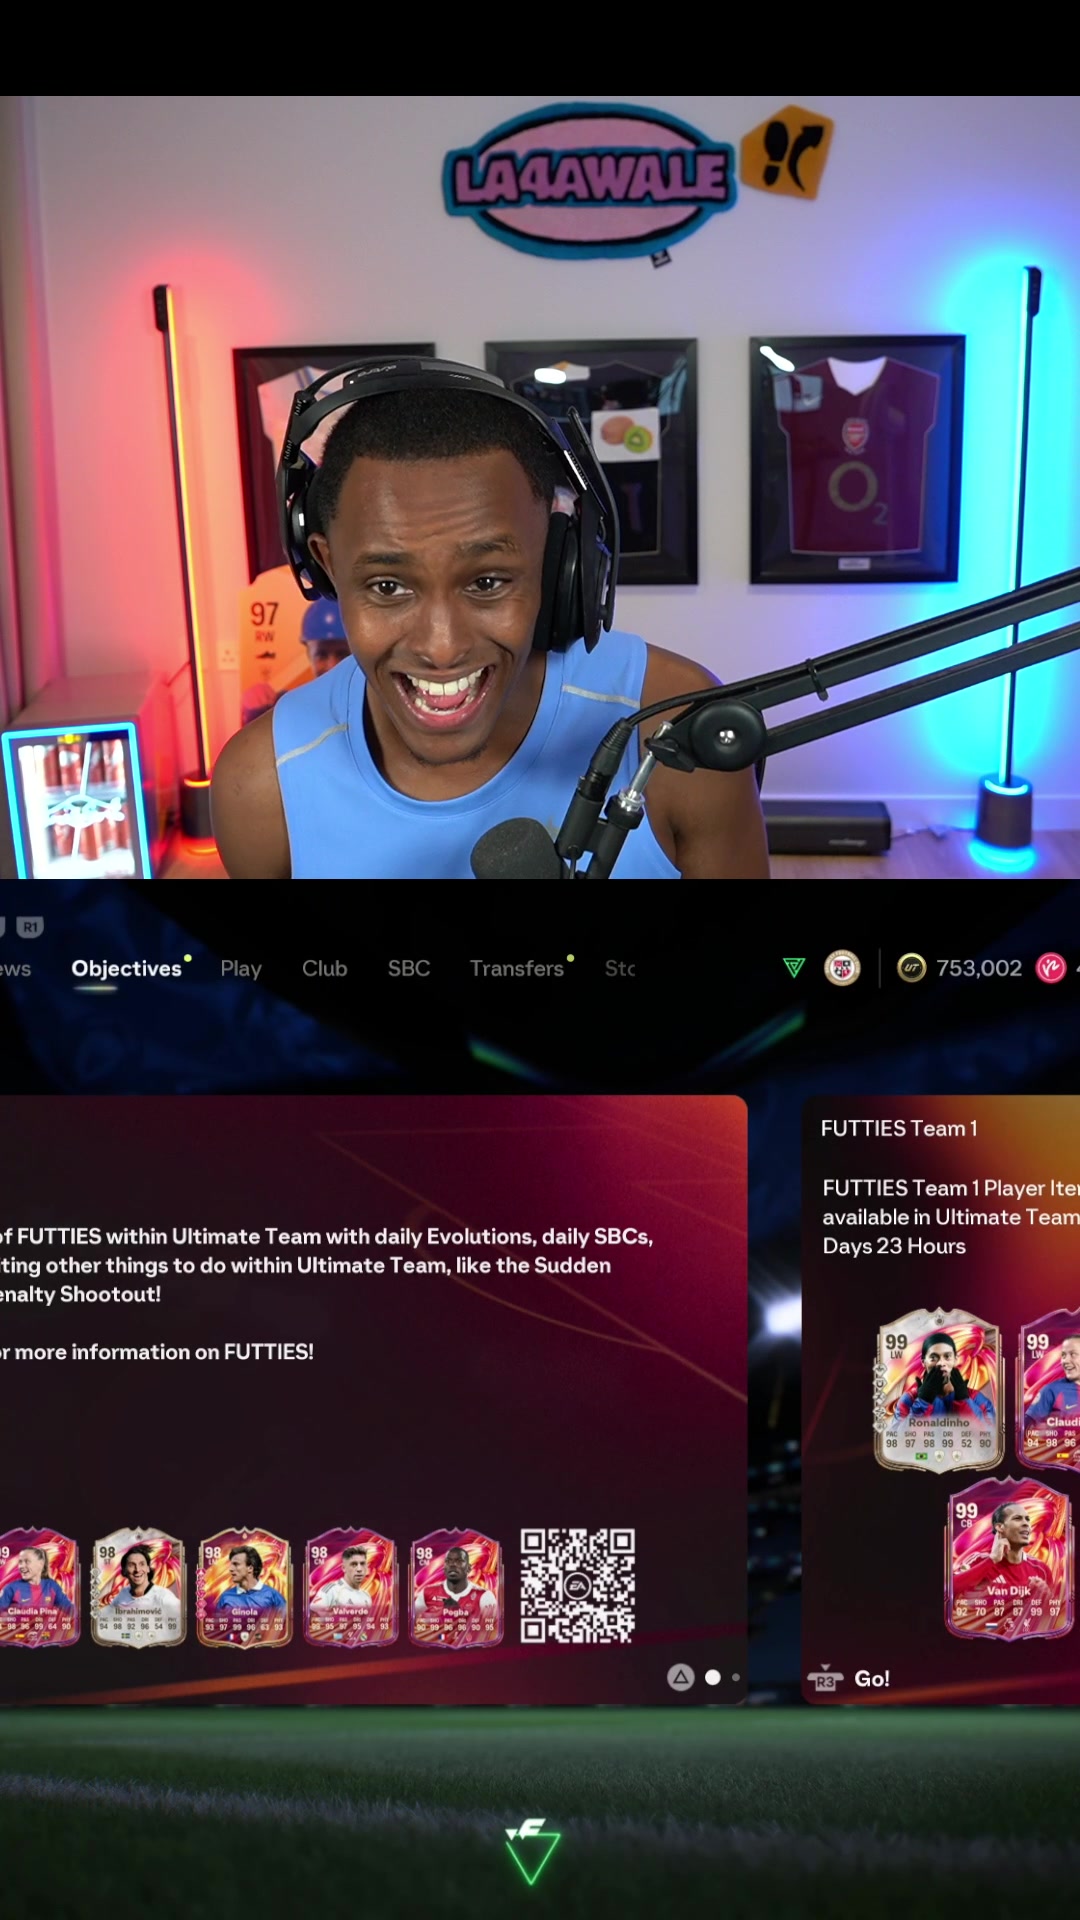1080x1920 pixels.
Task: Select the Ibrahimović 98 player card
Action: (139, 1586)
